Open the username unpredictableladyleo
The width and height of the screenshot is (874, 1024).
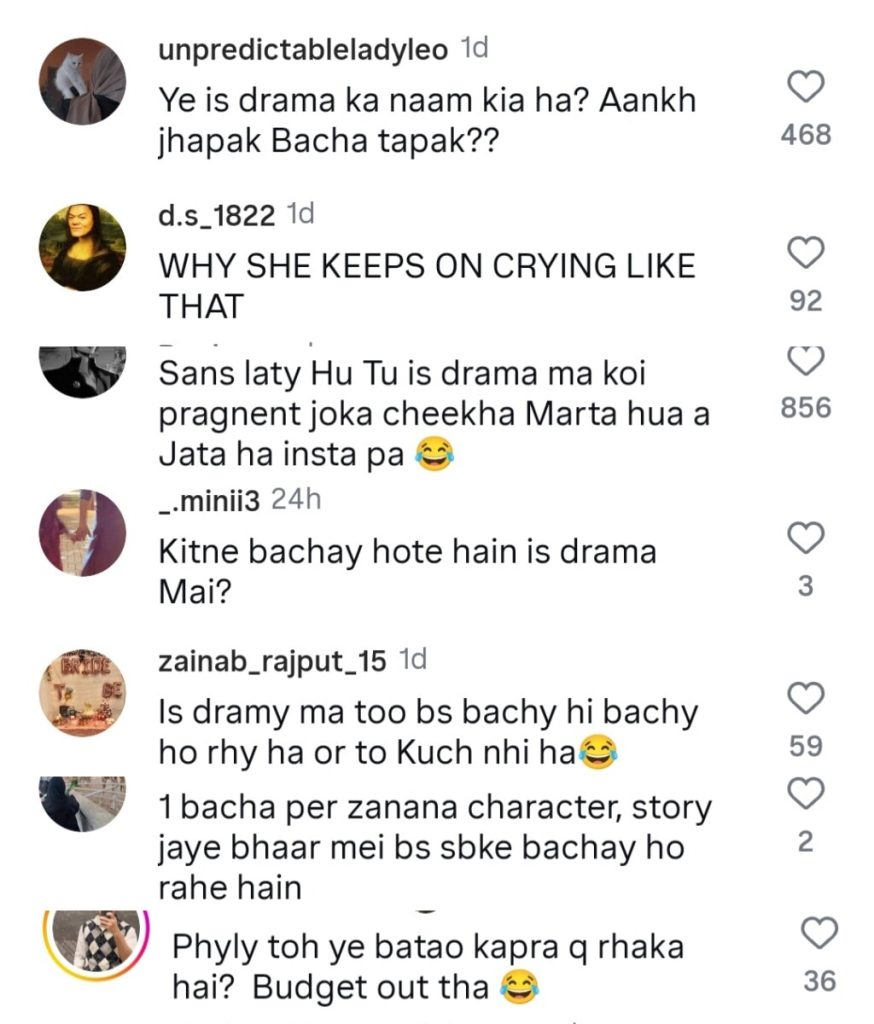pos(303,50)
